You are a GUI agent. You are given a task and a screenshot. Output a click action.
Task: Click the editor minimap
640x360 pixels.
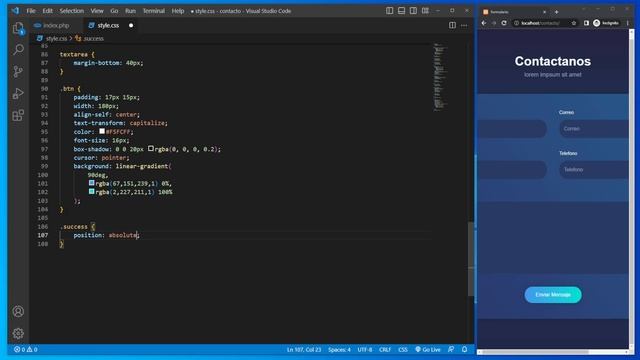click(440, 77)
